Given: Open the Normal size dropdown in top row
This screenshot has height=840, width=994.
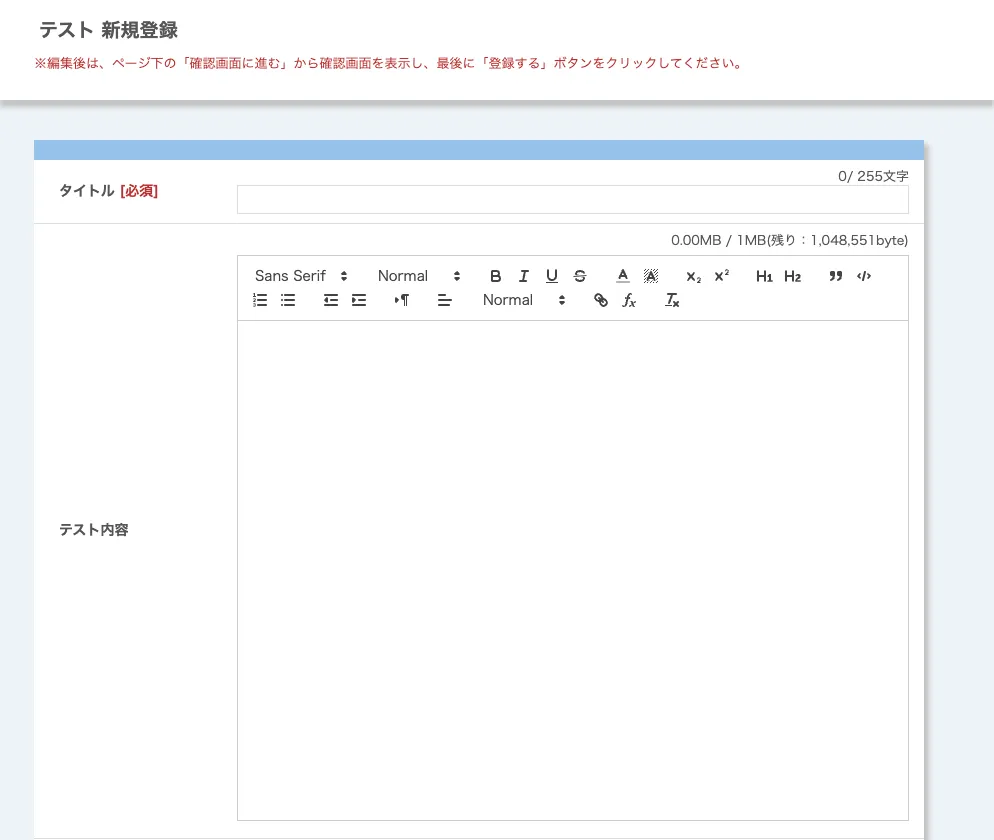Looking at the screenshot, I should click(x=418, y=276).
